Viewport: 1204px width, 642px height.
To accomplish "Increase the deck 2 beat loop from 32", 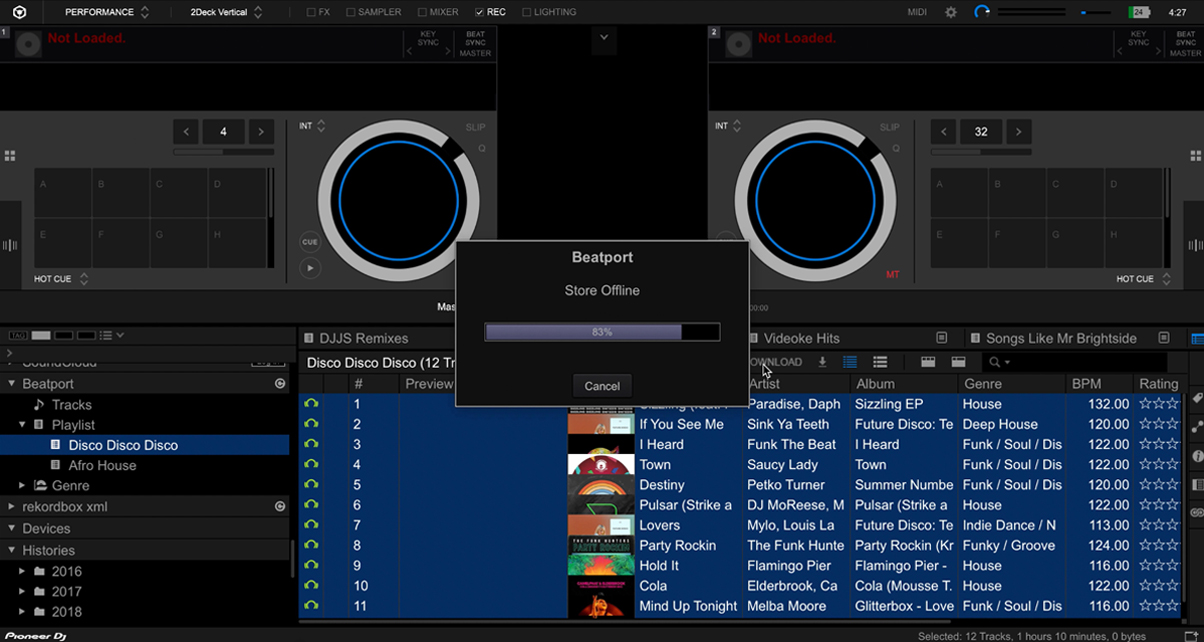I will click(1018, 131).
